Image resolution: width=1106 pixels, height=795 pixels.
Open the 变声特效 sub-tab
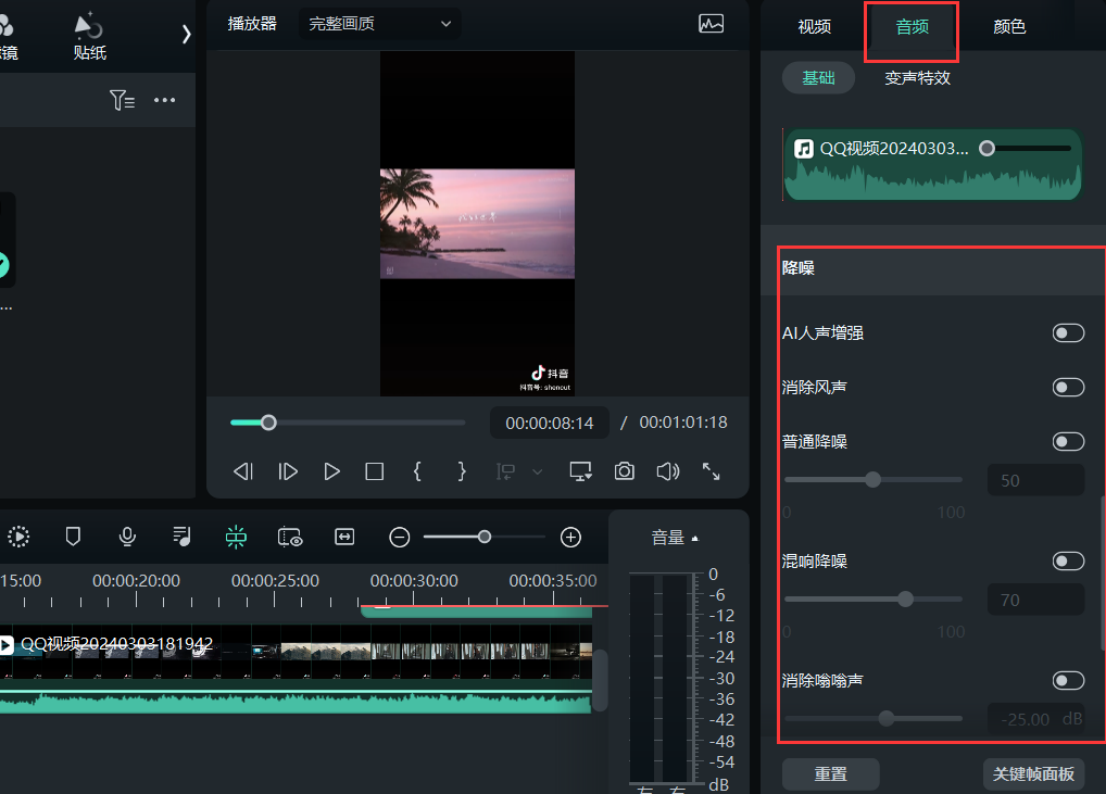coord(917,78)
